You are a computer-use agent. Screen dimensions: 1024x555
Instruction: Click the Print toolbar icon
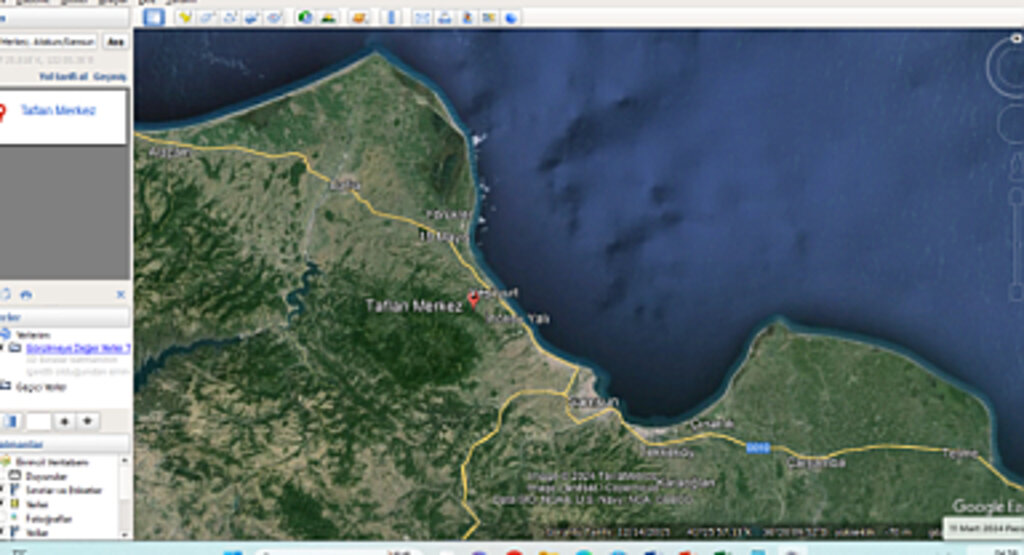coord(444,18)
